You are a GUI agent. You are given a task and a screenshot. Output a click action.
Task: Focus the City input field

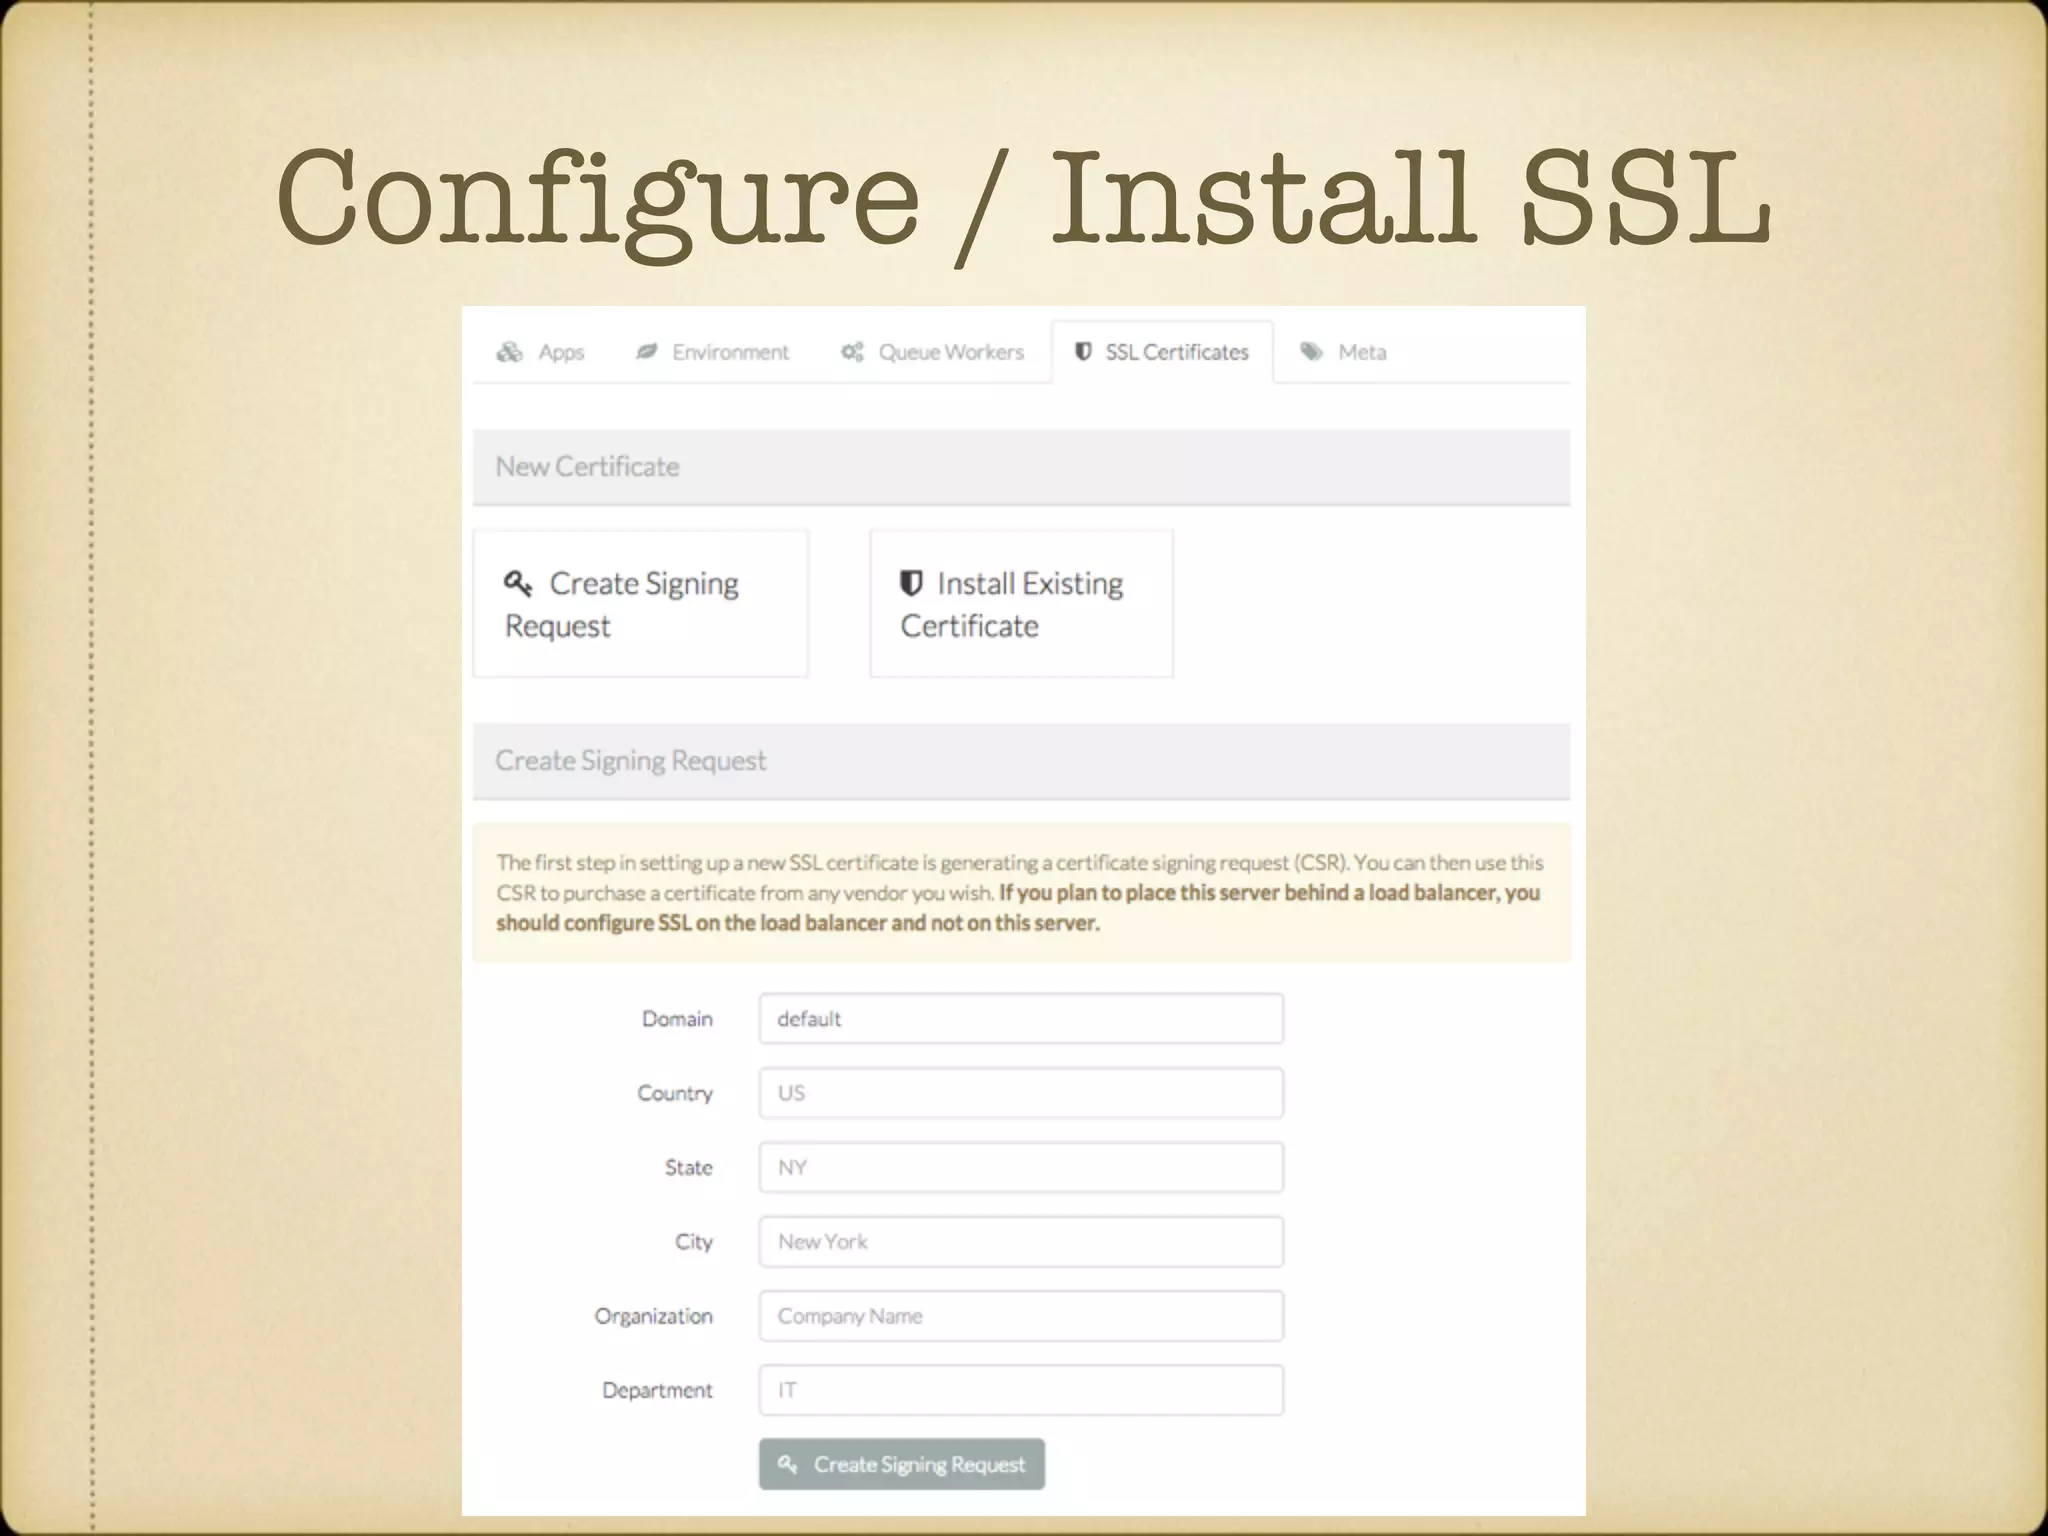[x=1021, y=1242]
